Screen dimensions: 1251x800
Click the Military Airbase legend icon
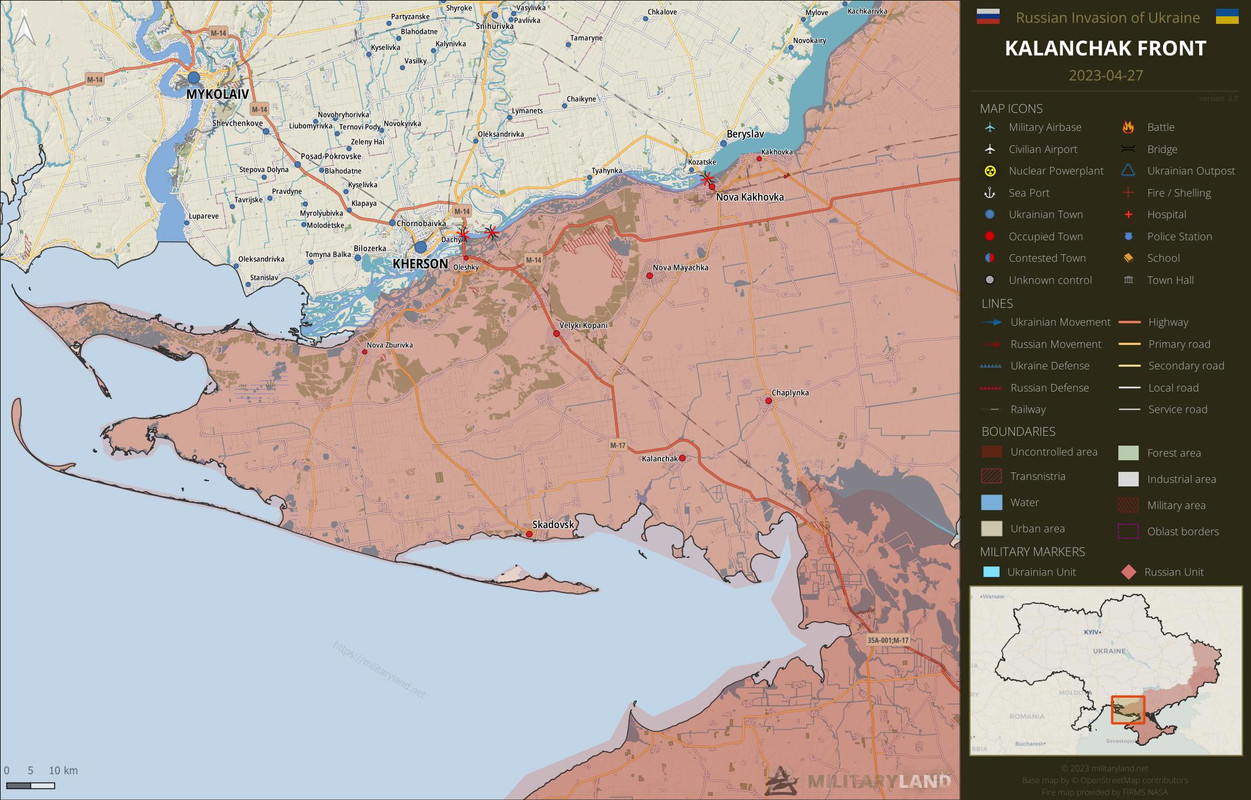tap(989, 127)
